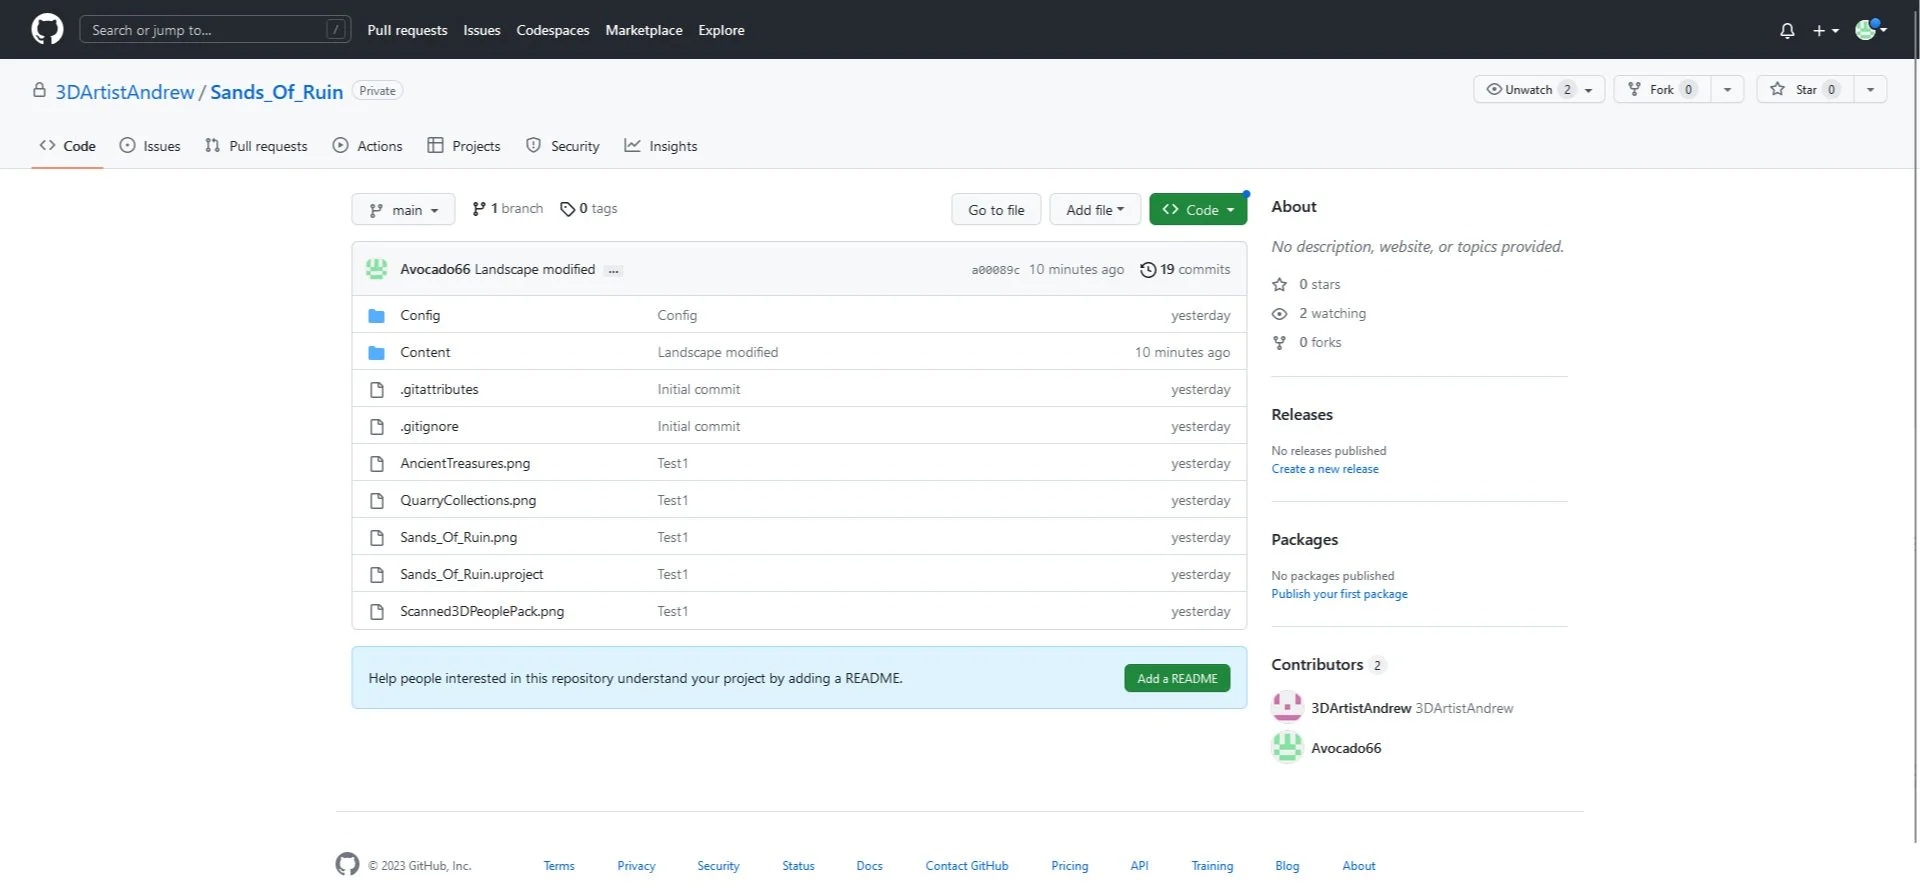Image resolution: width=1920 pixels, height=888 pixels.
Task: Open the fork options dropdown arrow
Action: click(x=1727, y=90)
